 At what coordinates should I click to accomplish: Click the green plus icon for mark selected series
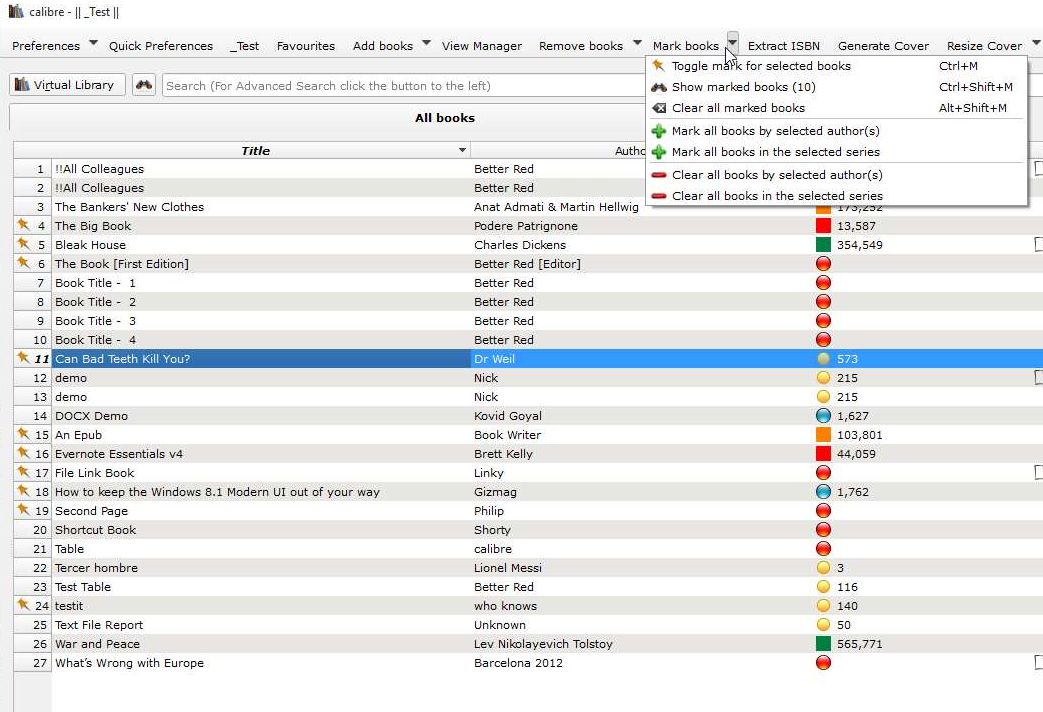pos(659,152)
